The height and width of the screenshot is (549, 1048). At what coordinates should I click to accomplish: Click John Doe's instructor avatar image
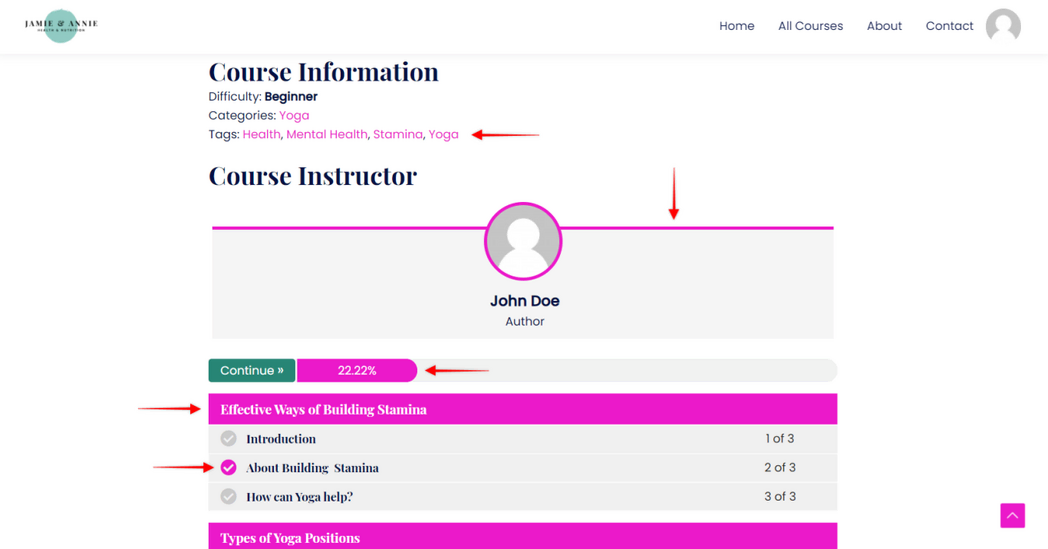click(x=523, y=242)
